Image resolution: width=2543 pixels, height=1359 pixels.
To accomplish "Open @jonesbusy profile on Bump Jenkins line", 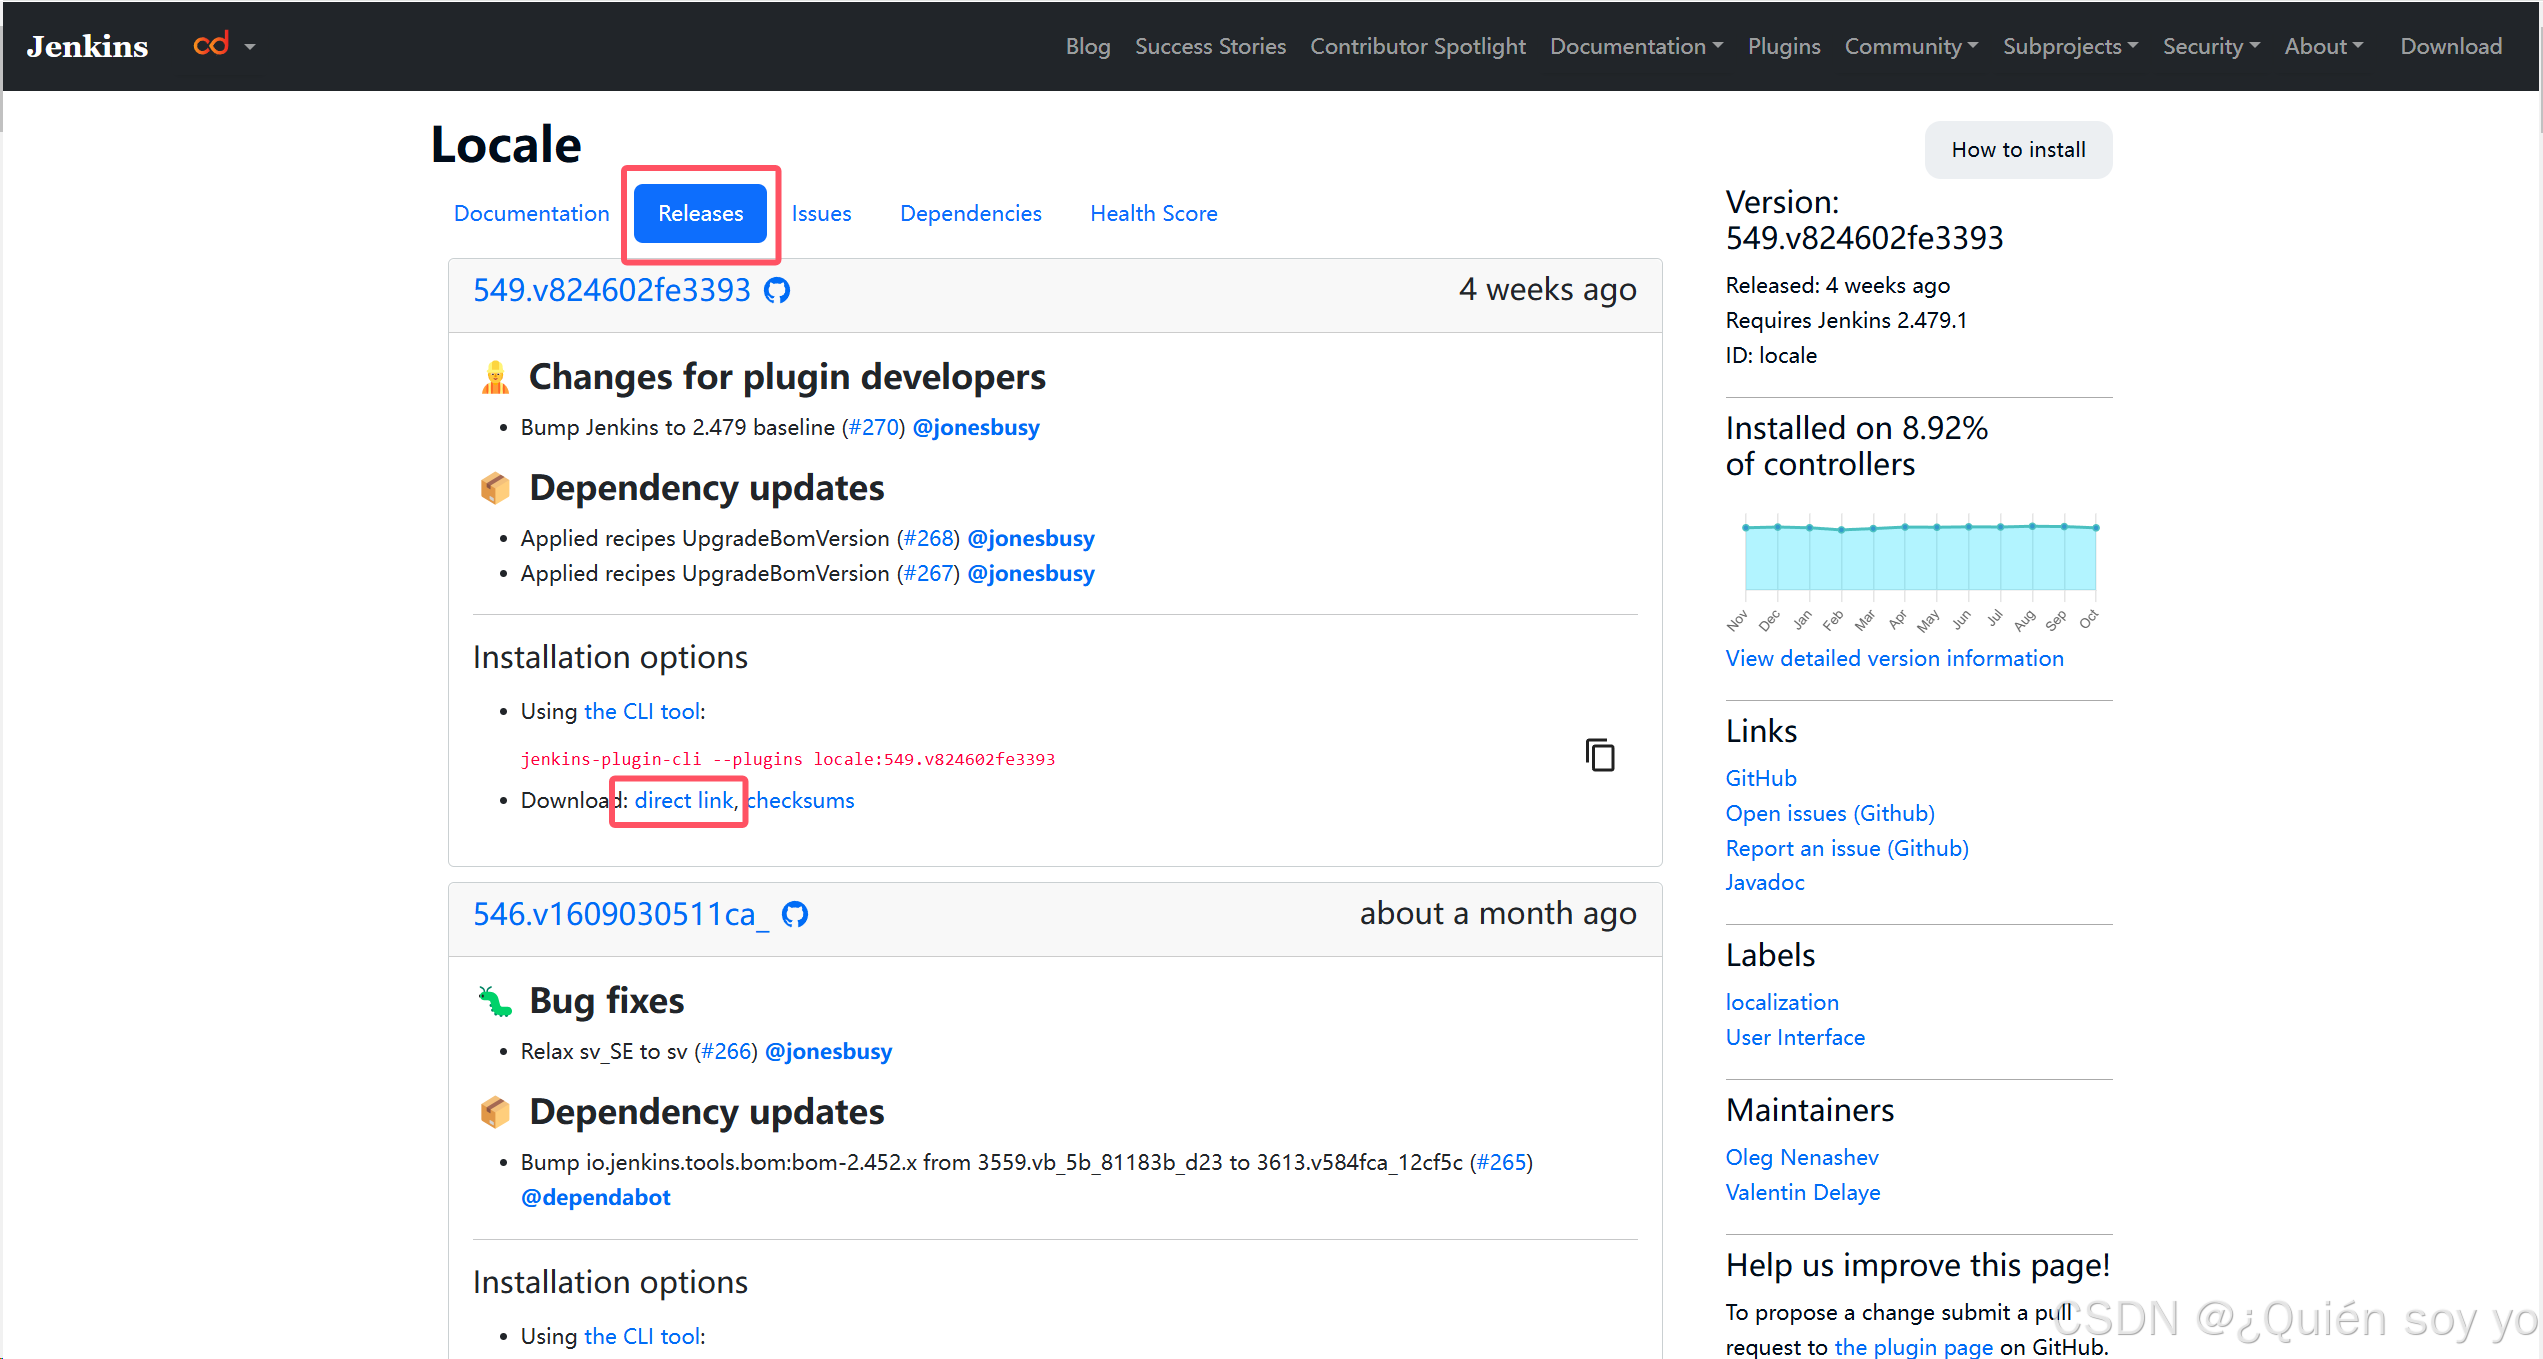I will [x=976, y=427].
